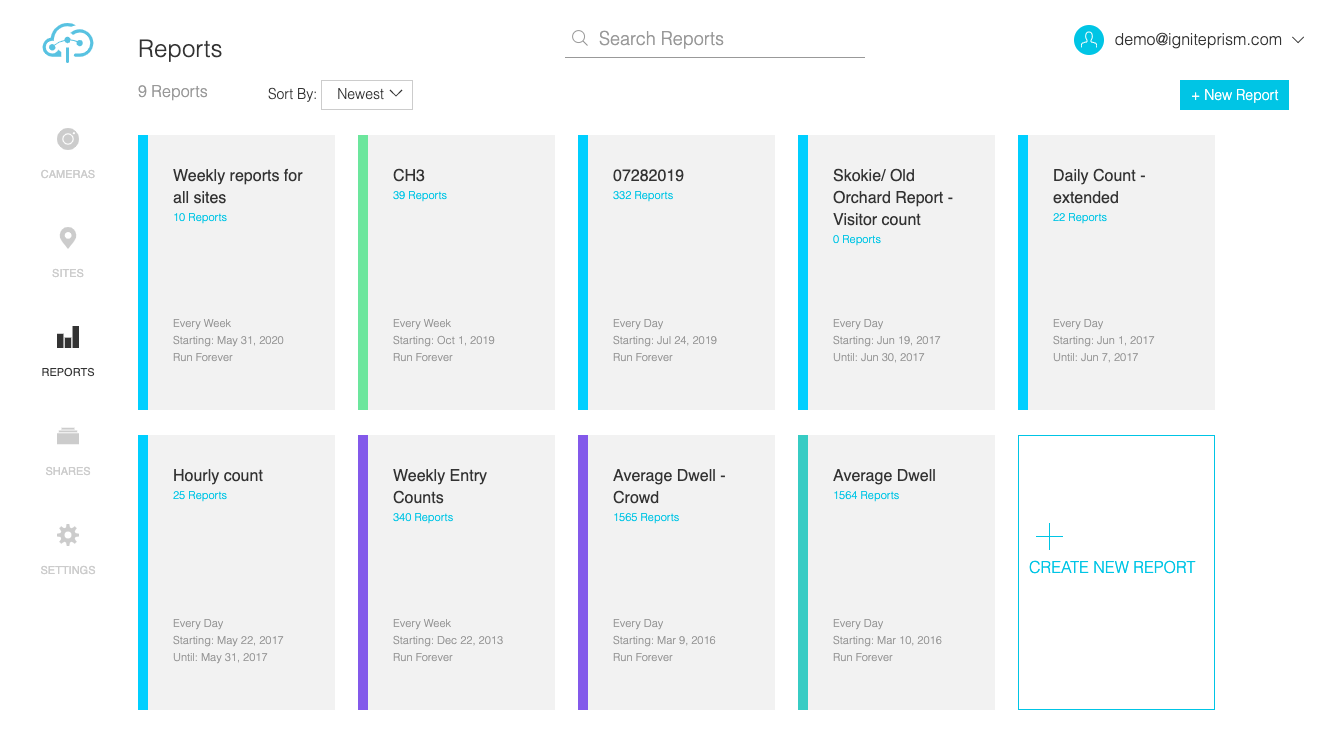The width and height of the screenshot is (1329, 741).
Task: Select the SITES label in sidebar
Action: 68,273
